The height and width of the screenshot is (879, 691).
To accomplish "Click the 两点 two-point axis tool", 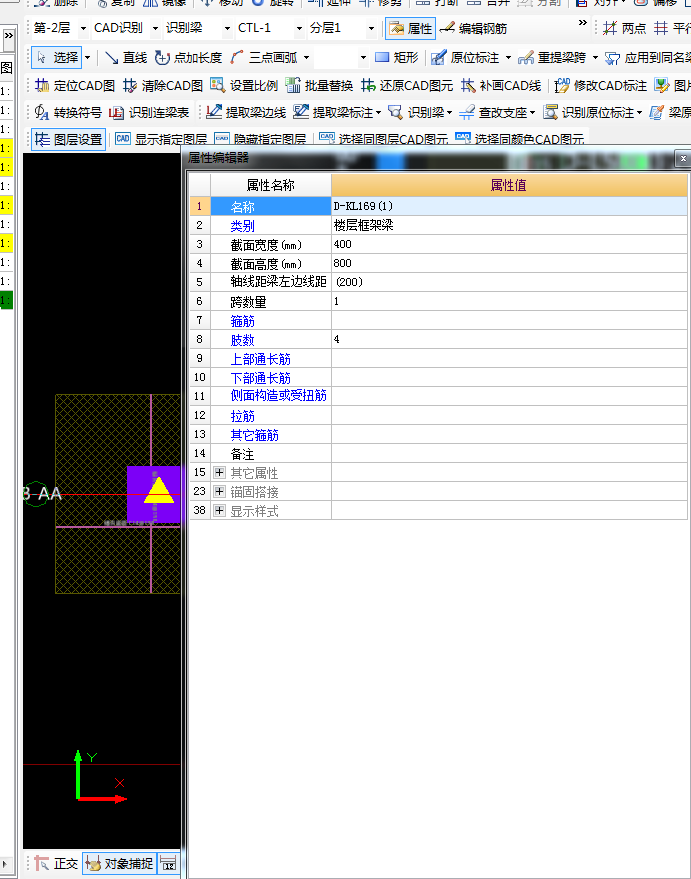I will point(624,28).
